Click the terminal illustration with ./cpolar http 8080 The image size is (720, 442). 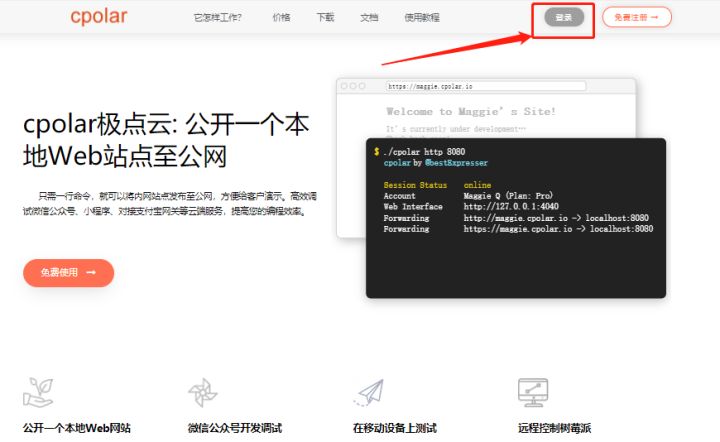pyautogui.click(x=516, y=218)
